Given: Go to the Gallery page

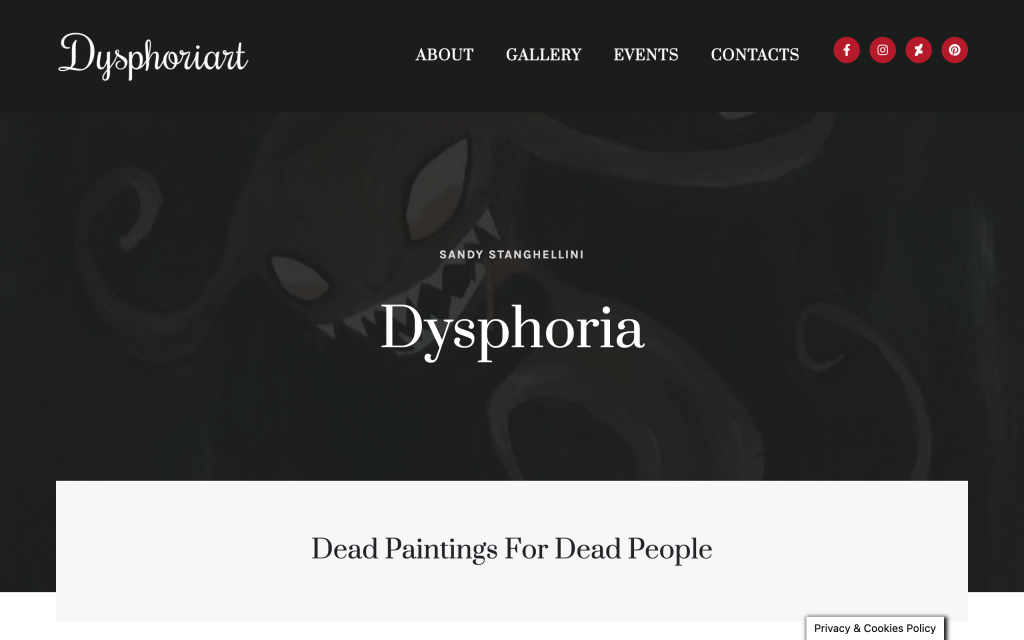Looking at the screenshot, I should pos(543,55).
